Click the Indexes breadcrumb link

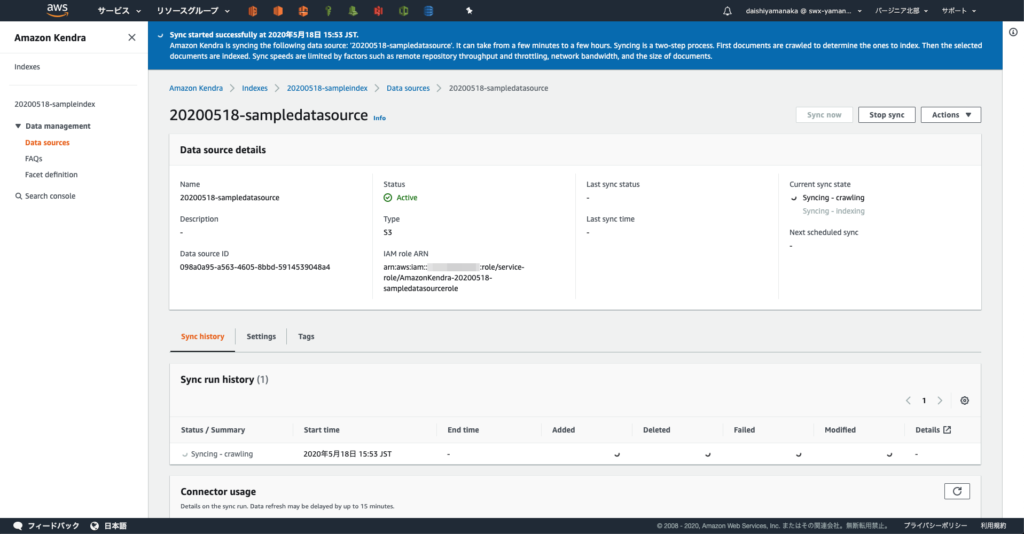pyautogui.click(x=254, y=88)
